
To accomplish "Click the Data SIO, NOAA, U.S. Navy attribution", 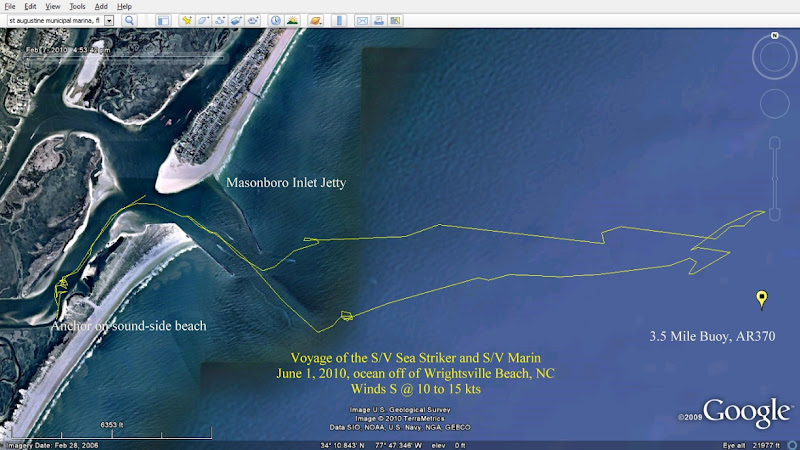I will tap(400, 428).
